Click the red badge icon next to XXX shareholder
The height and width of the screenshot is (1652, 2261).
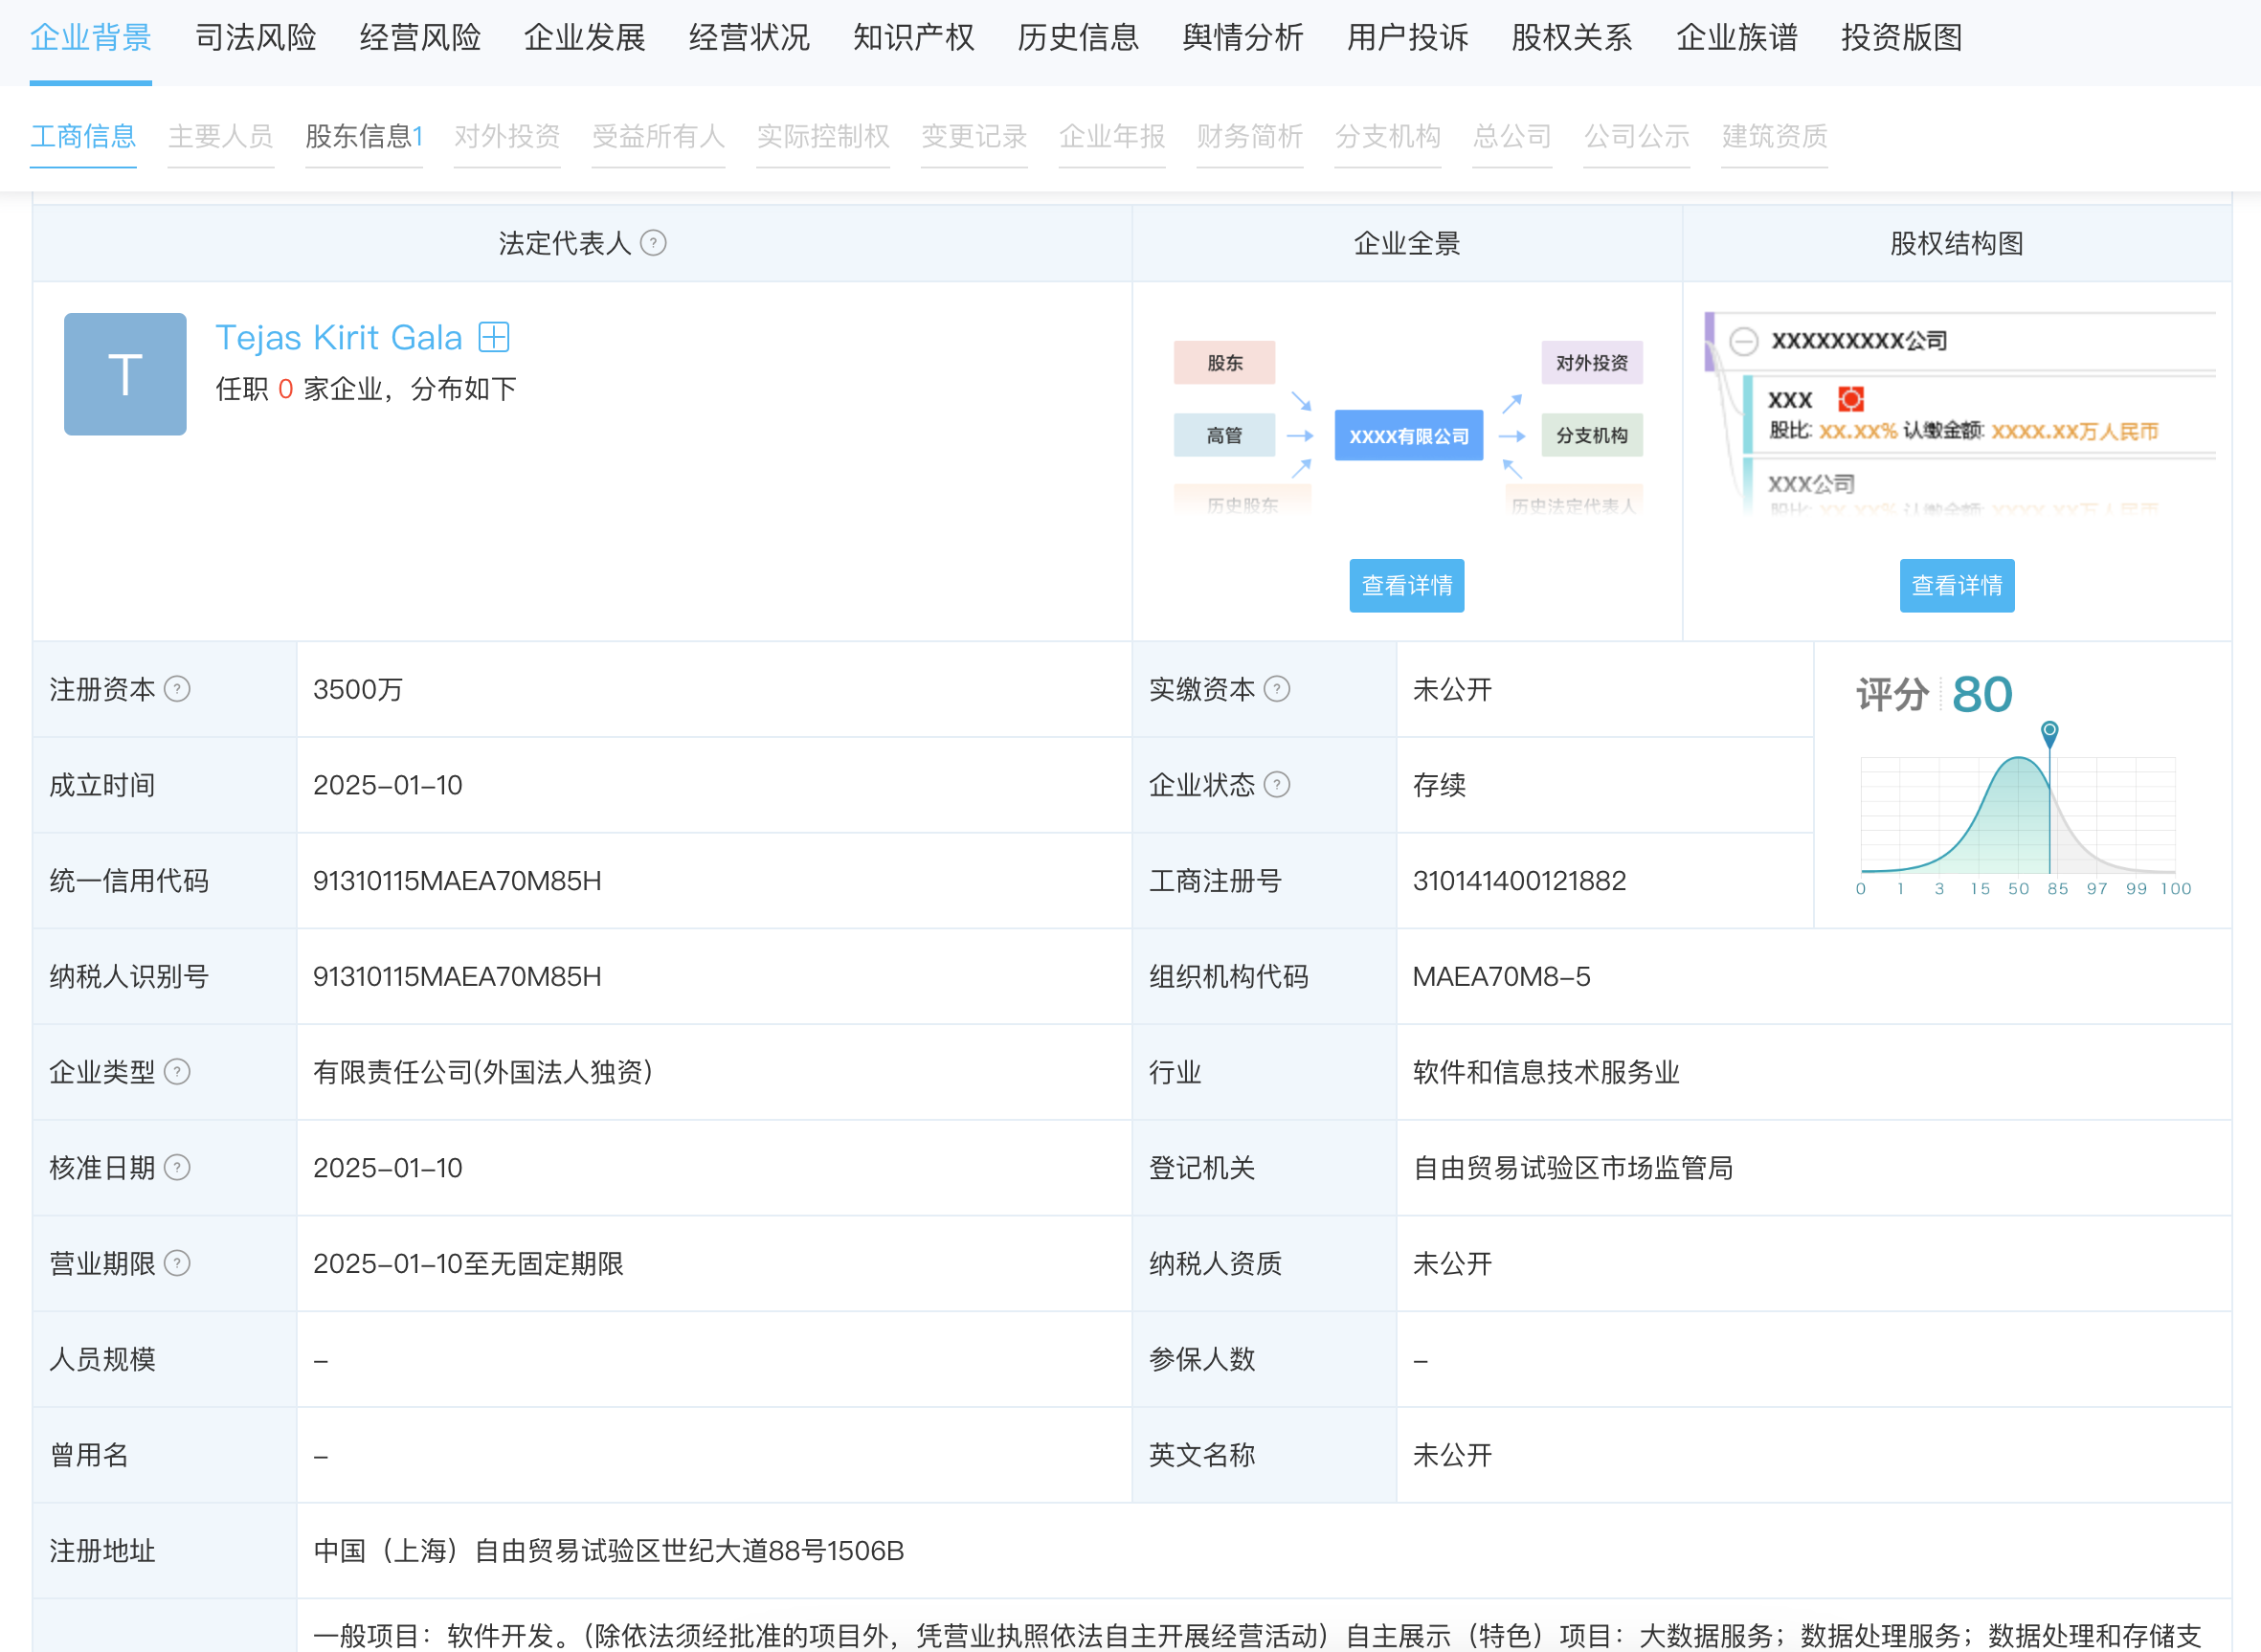click(1850, 400)
